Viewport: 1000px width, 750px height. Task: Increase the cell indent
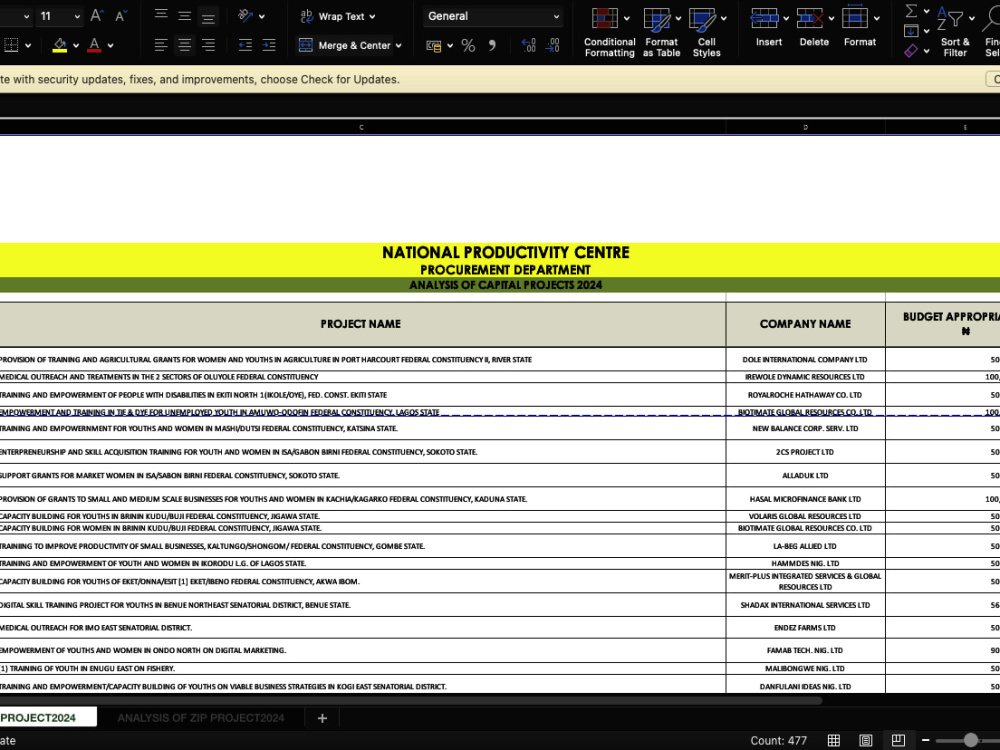pyautogui.click(x=269, y=45)
